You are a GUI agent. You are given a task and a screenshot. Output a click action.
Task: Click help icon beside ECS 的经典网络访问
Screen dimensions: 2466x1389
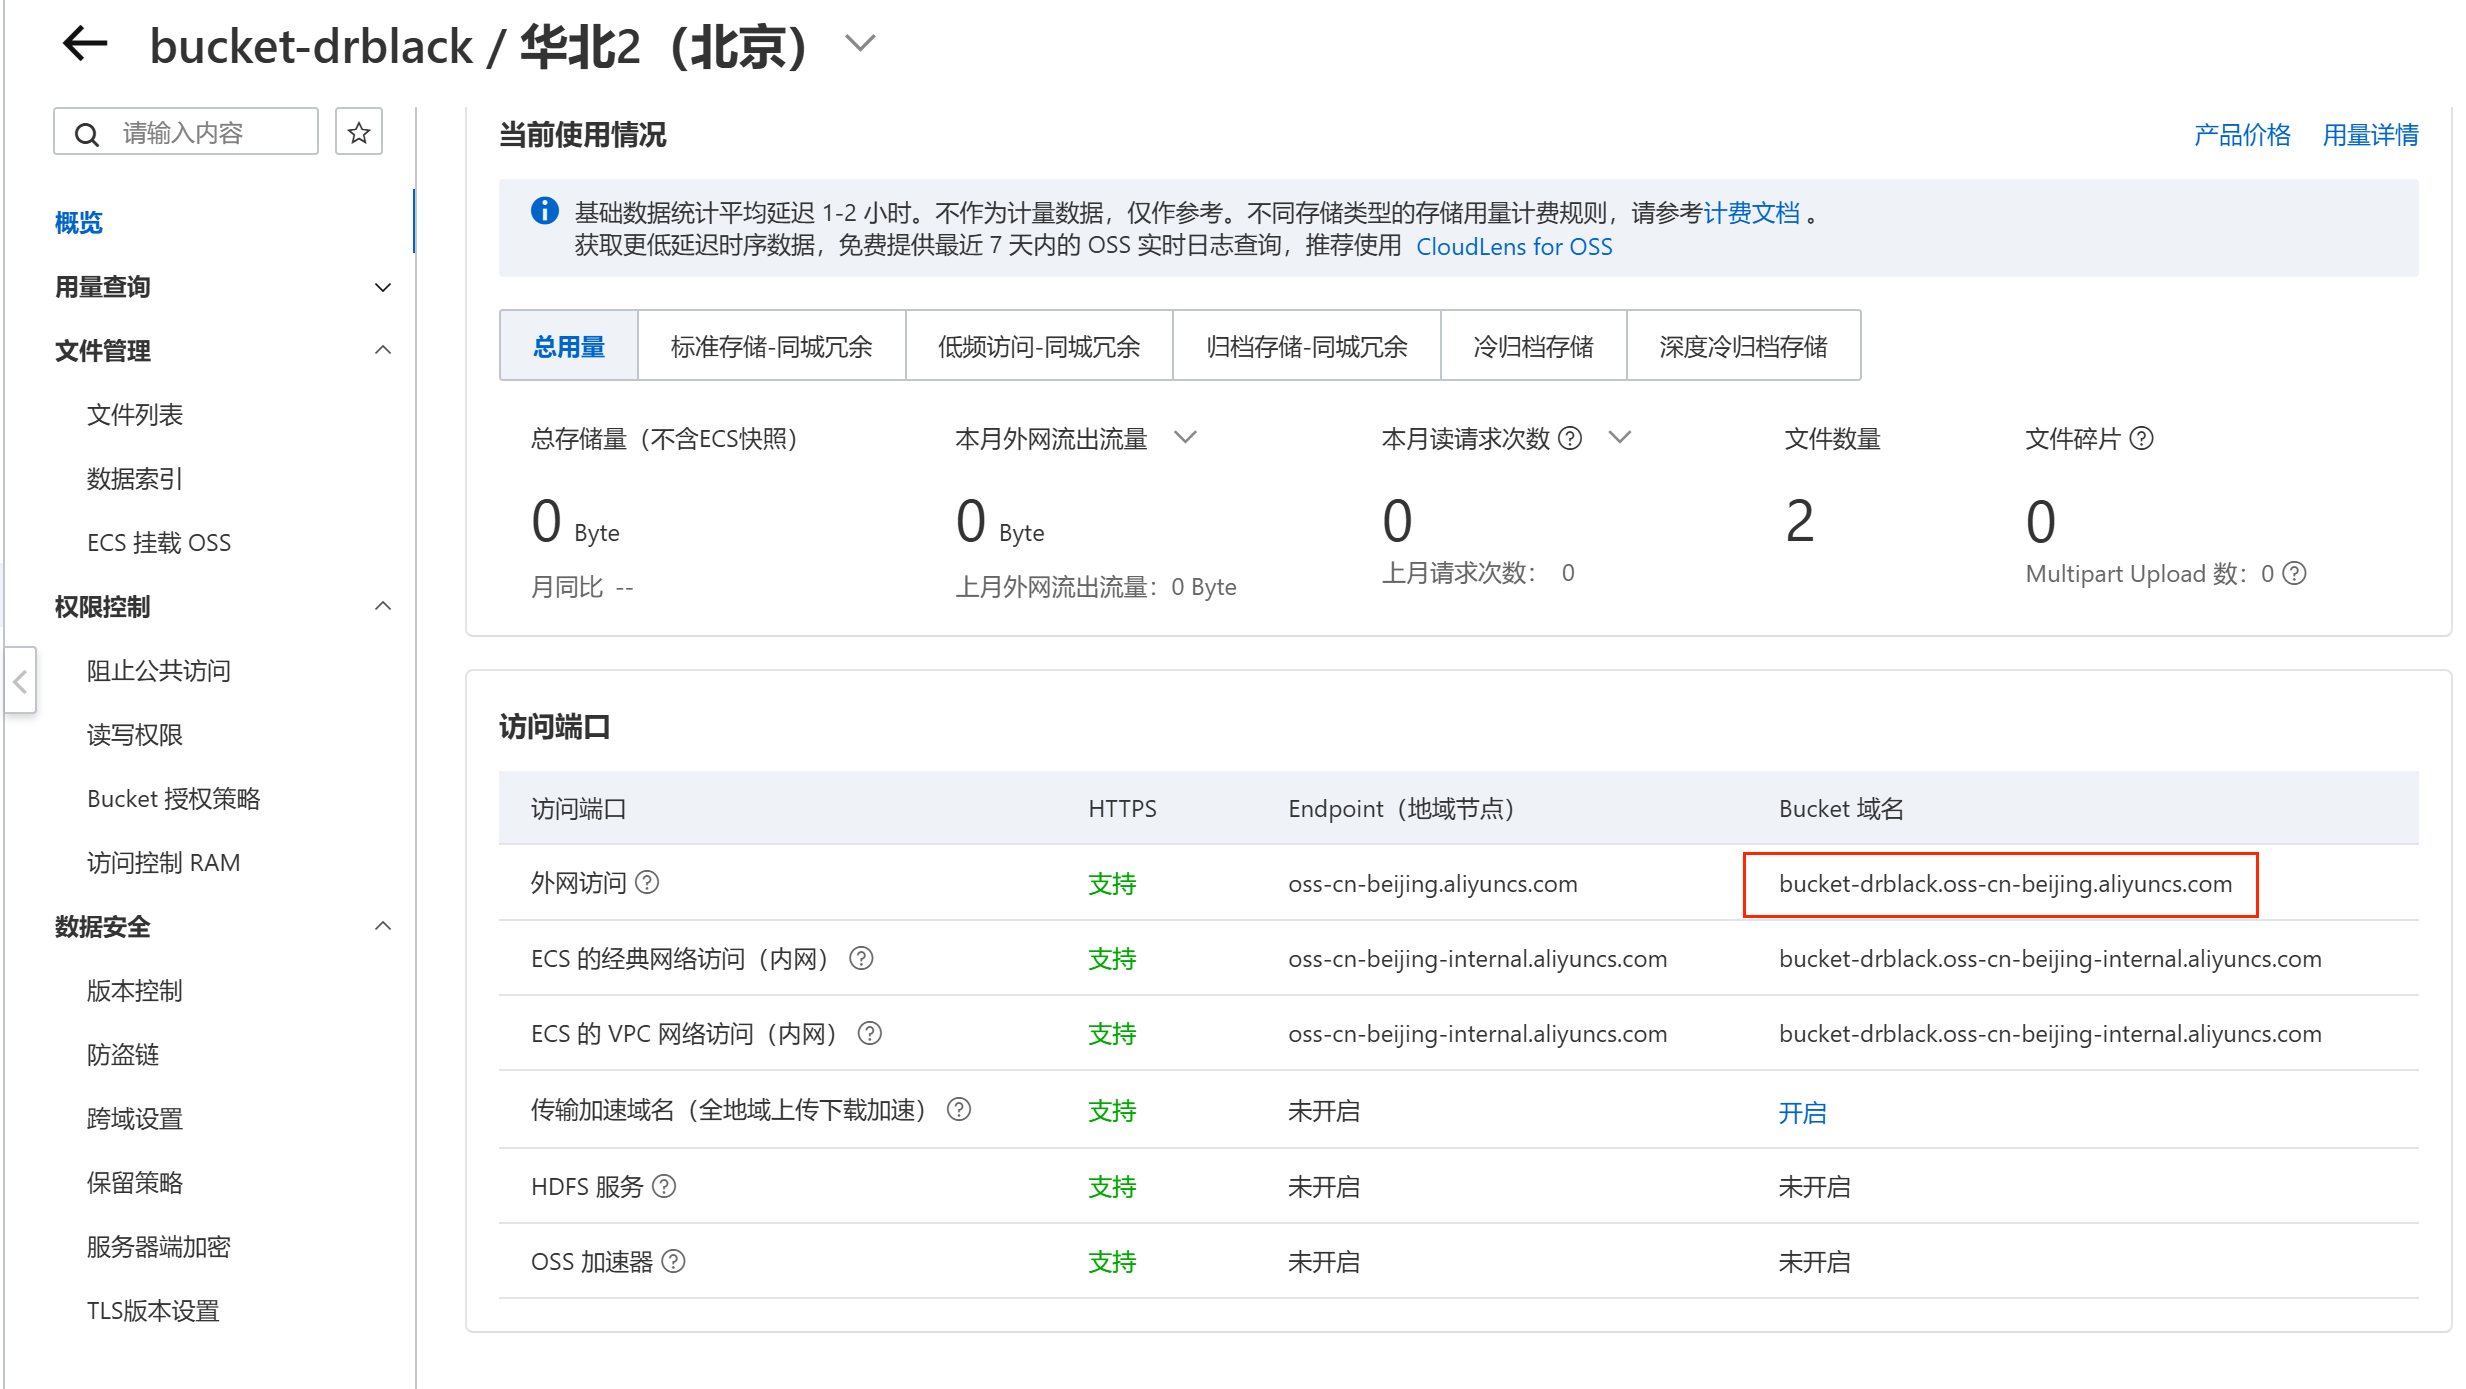click(x=861, y=958)
